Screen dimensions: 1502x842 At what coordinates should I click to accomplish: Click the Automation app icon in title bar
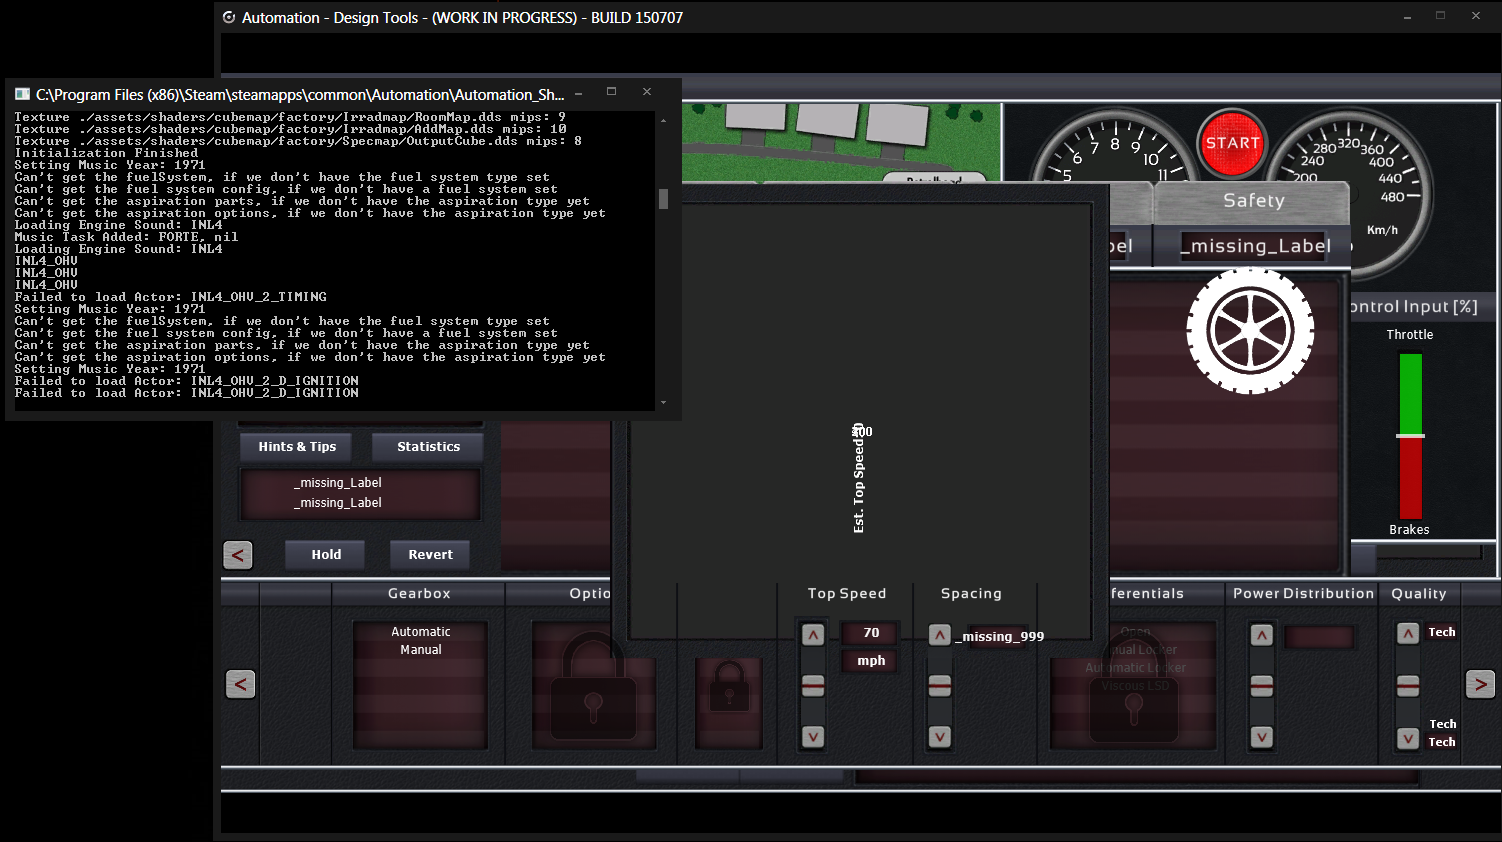[x=229, y=17]
